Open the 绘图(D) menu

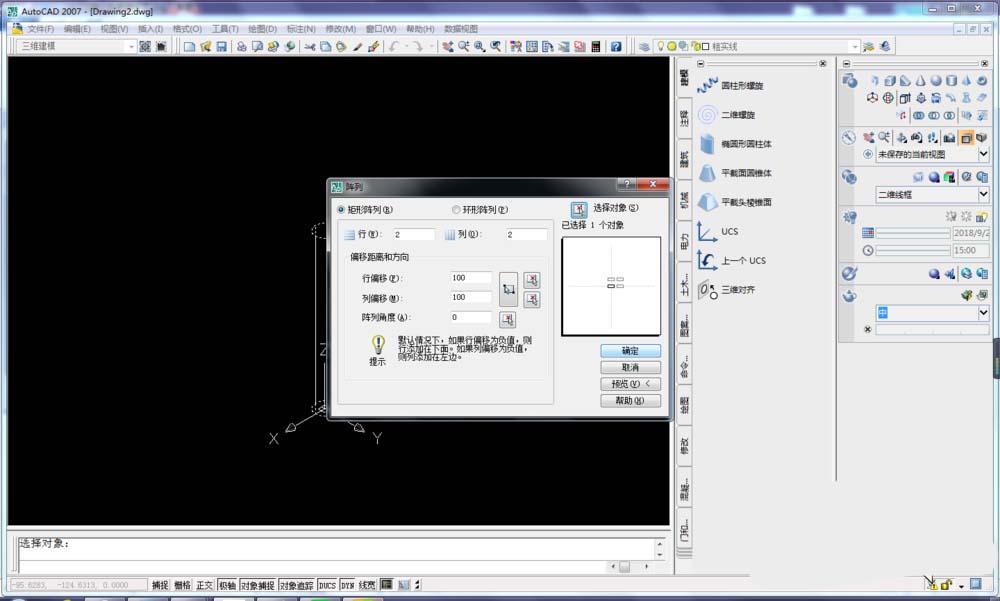tap(263, 29)
